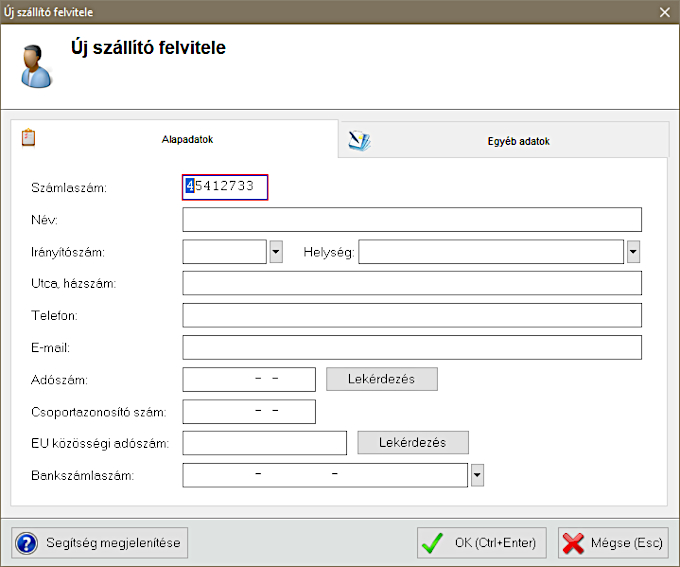
Task: Switch to the Alapadatok tab
Action: click(187, 141)
